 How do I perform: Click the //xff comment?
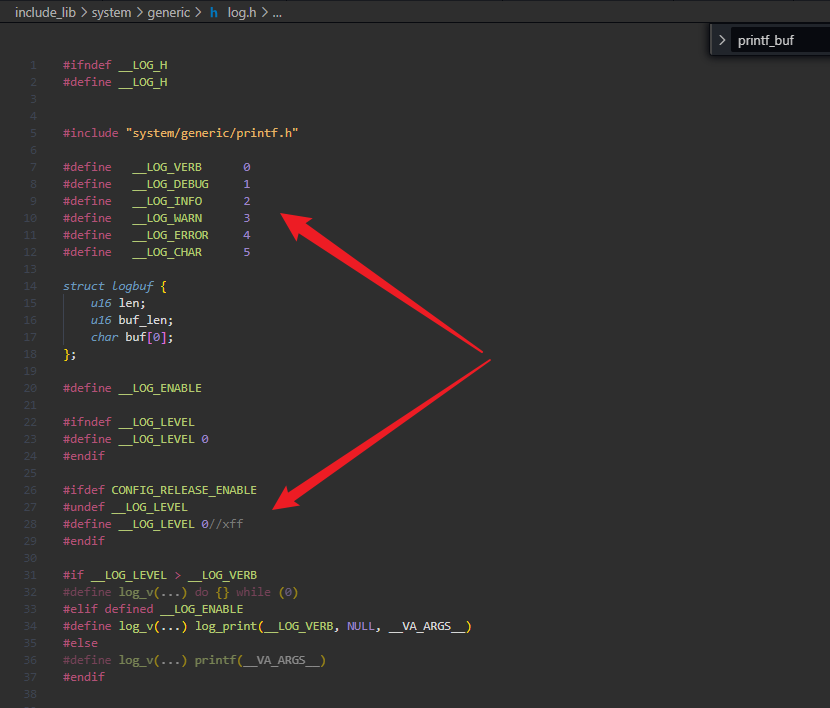pyautogui.click(x=226, y=524)
